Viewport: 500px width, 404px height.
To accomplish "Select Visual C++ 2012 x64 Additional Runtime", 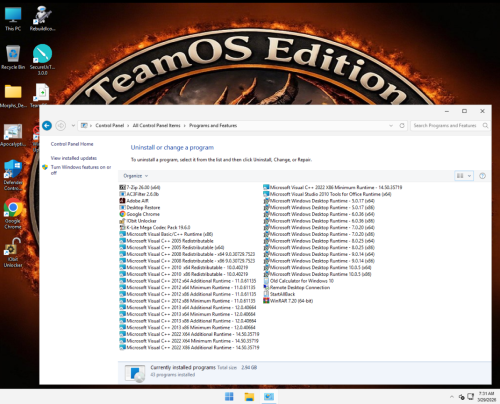I will click(188, 281).
